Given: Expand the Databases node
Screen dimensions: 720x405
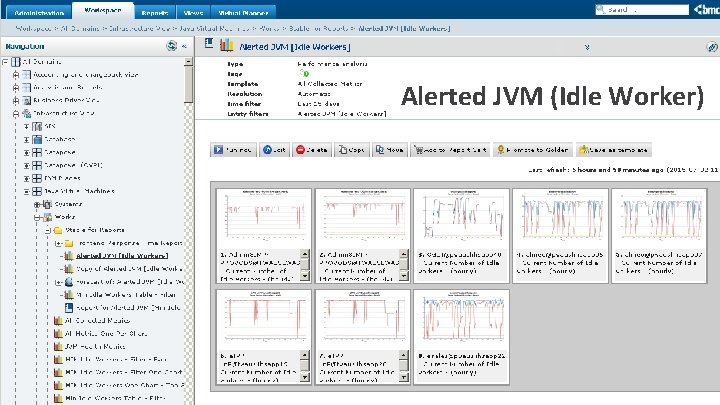Looking at the screenshot, I should click(27, 139).
